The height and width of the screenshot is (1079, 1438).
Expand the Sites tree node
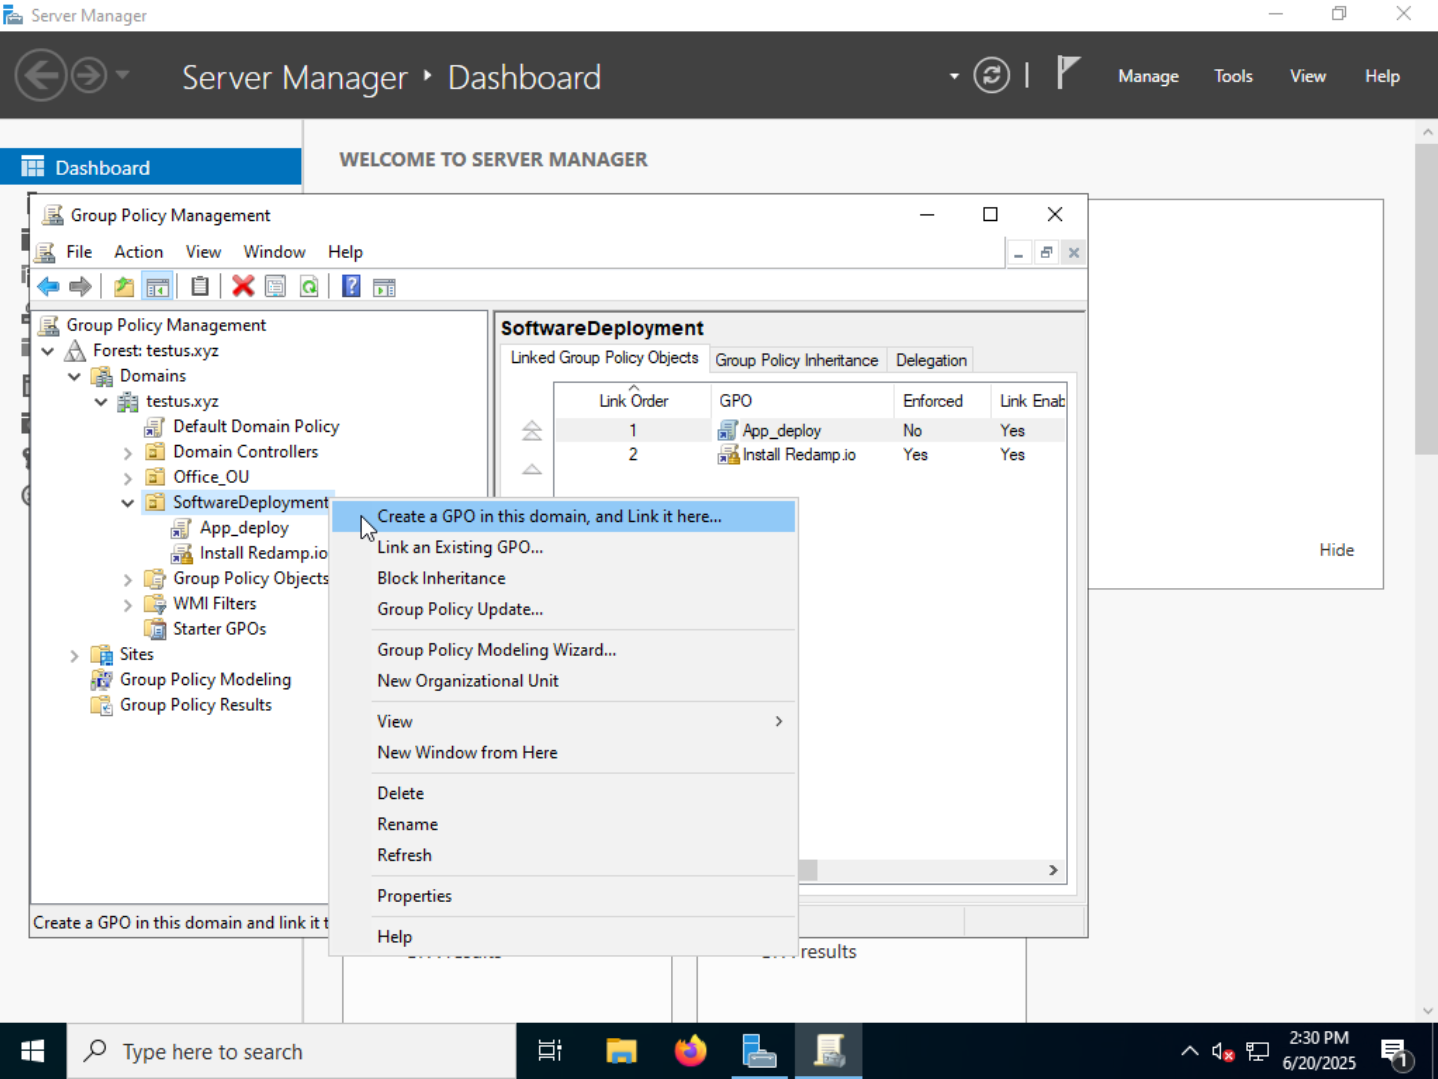click(x=74, y=656)
